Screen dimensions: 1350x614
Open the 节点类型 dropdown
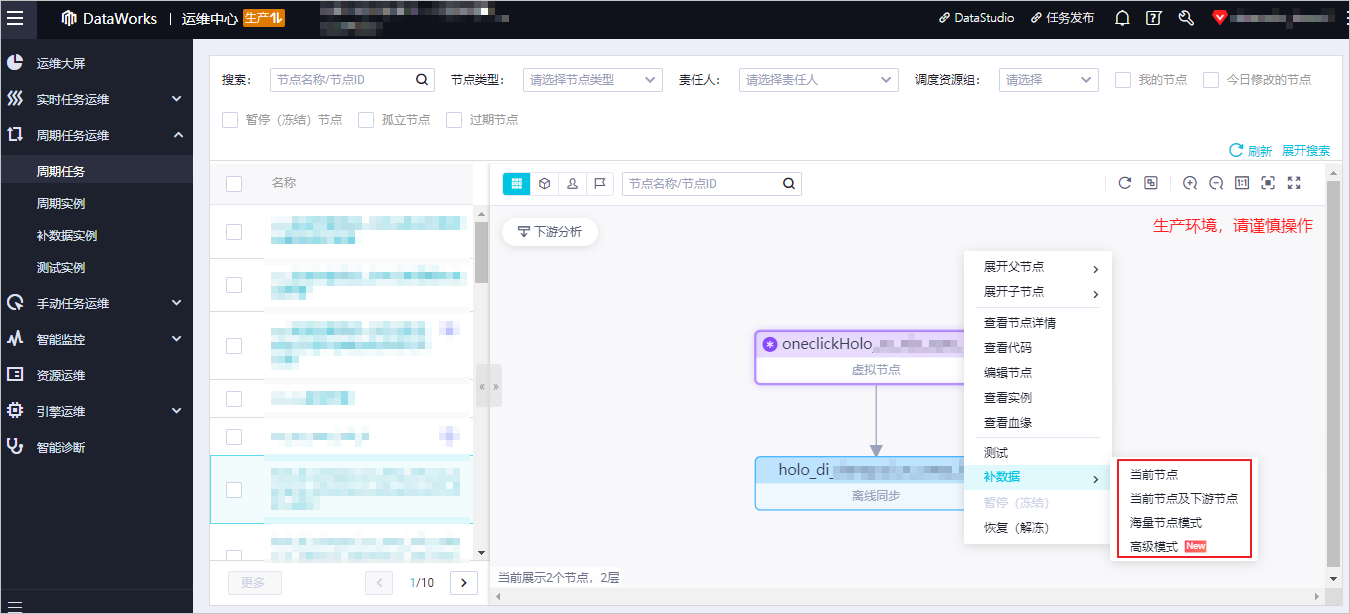(x=593, y=80)
